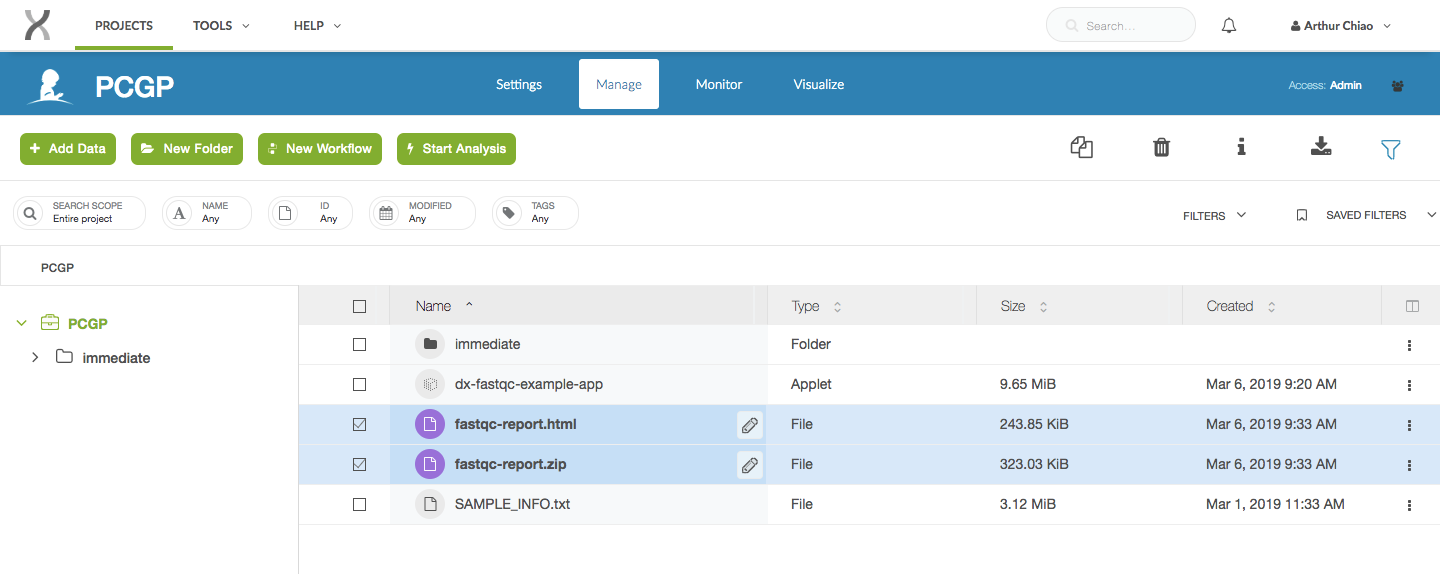Viewport: 1440px width, 574px height.
Task: Click purple file icon of fastqc-report.zip
Action: point(430,464)
